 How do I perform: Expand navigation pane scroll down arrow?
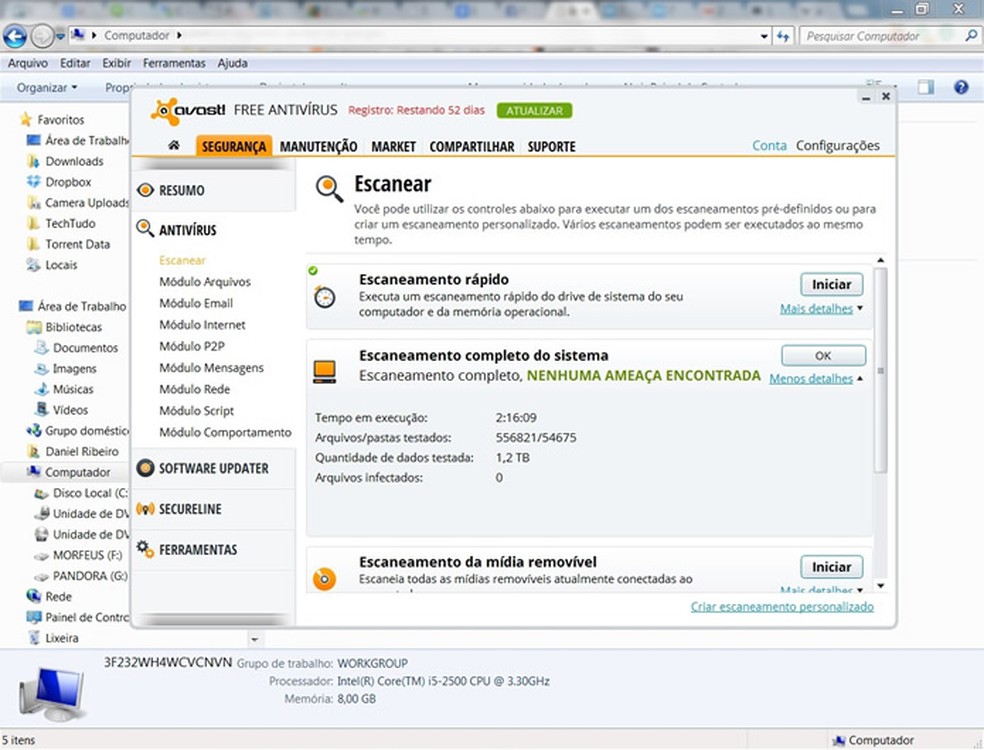click(x=255, y=640)
